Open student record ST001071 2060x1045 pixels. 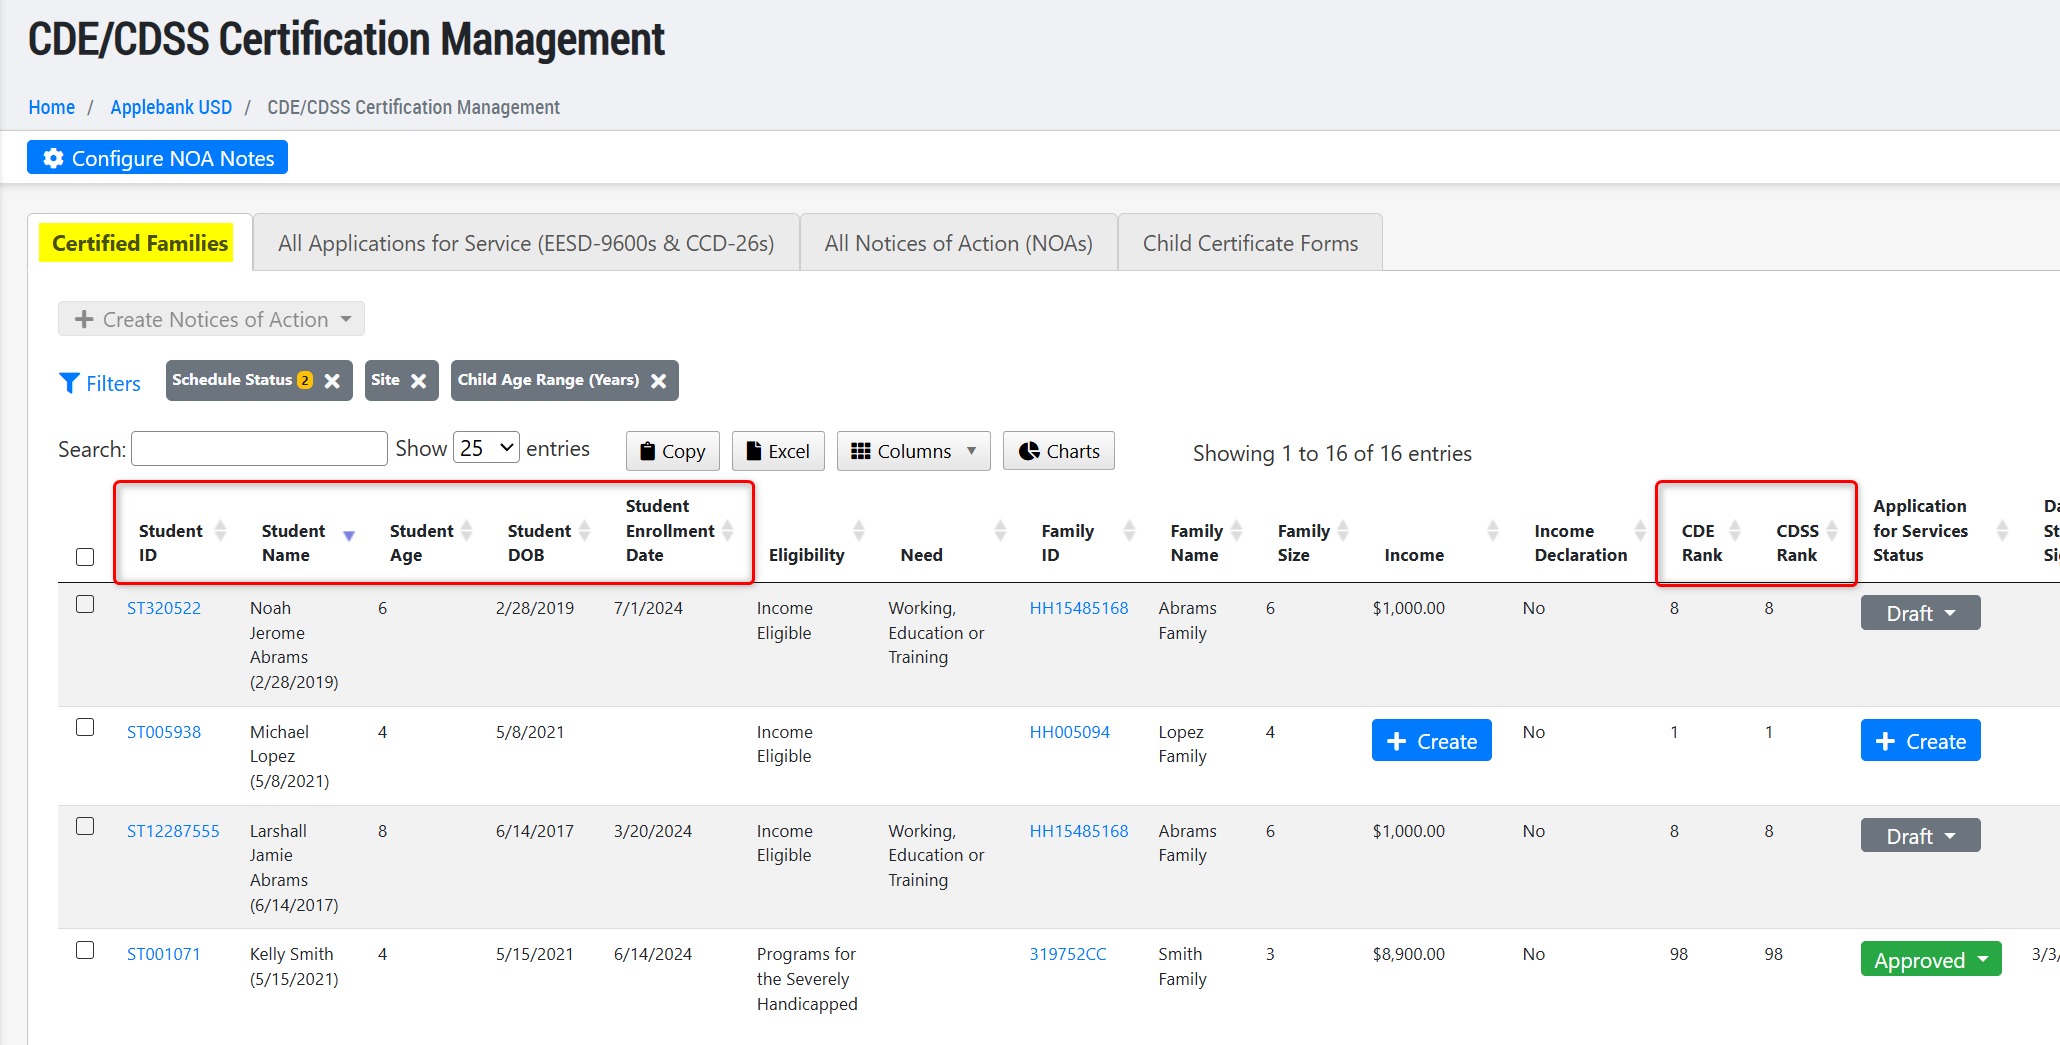(x=163, y=954)
